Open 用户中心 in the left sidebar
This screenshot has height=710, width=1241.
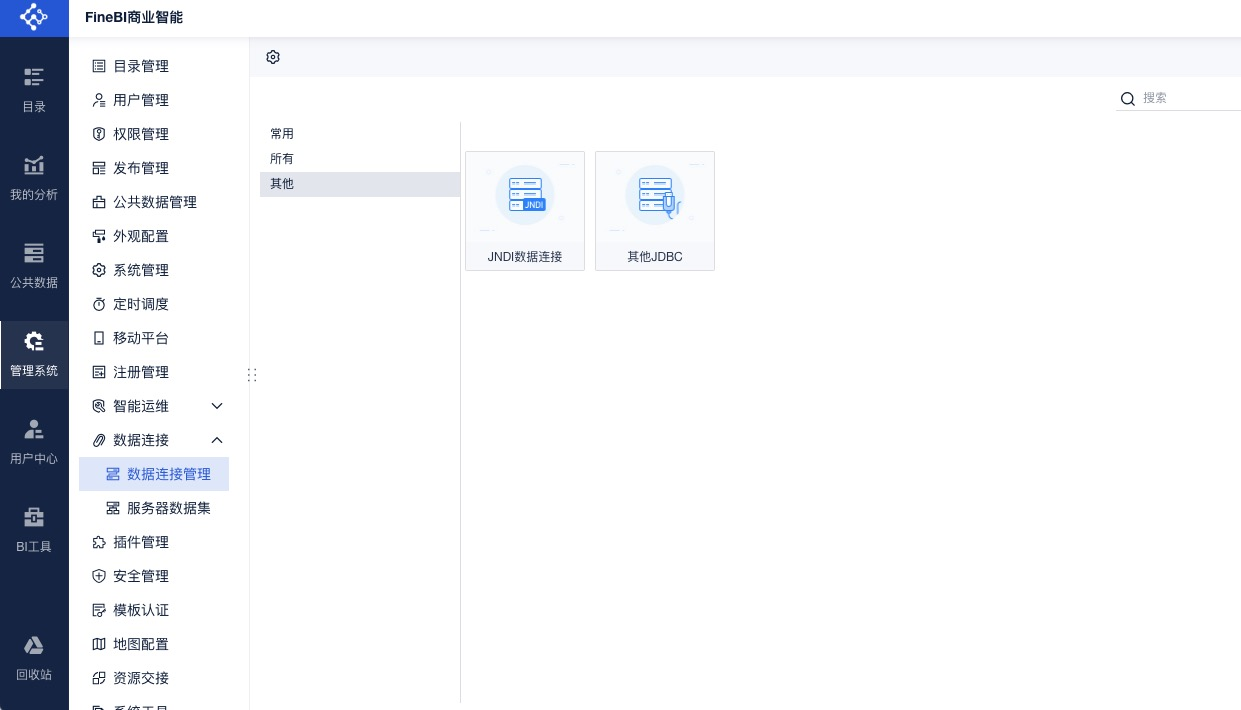[x=34, y=442]
